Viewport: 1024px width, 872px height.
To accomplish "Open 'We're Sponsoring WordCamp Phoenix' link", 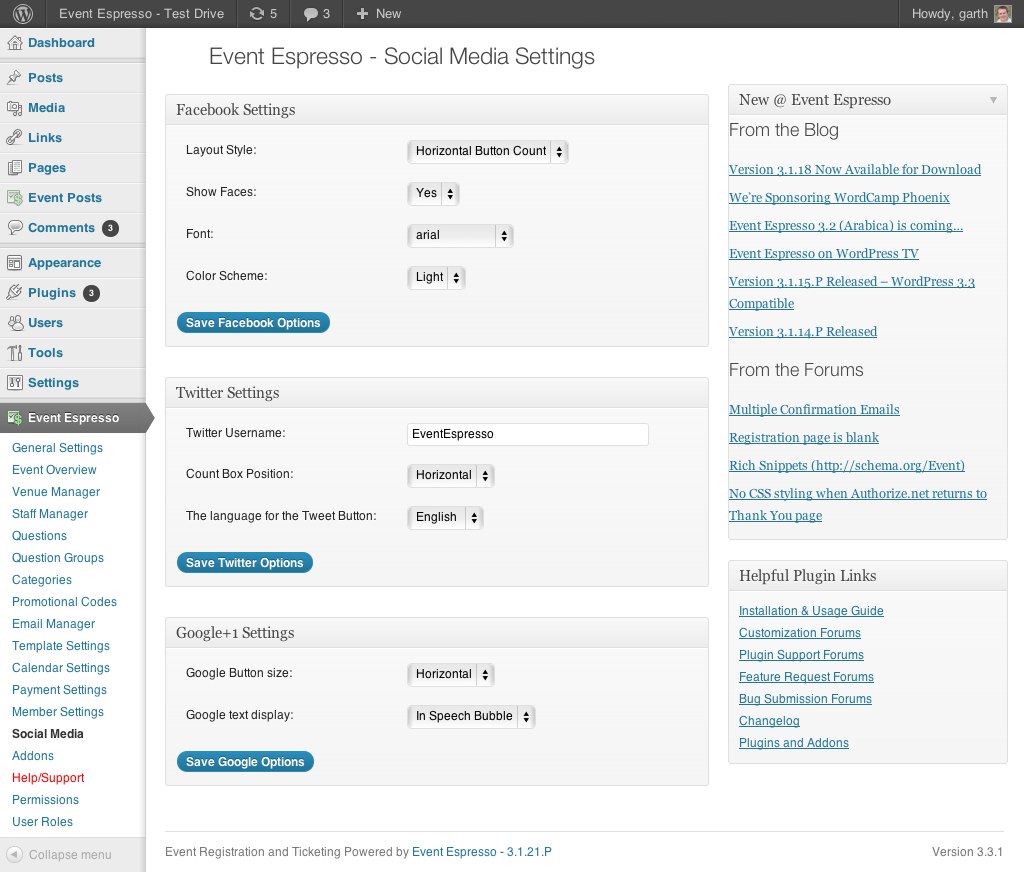I will pos(839,198).
